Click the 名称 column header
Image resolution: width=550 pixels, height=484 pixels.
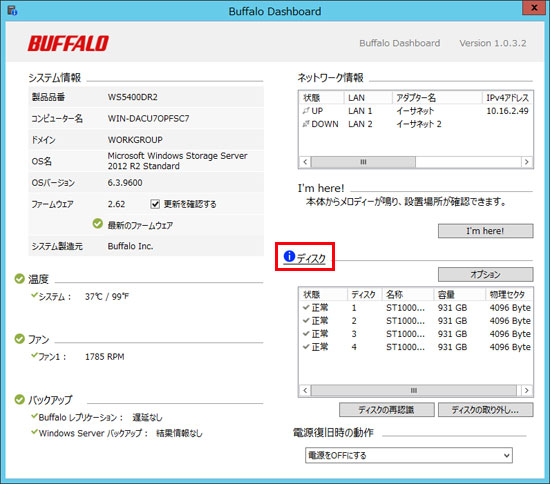[408, 295]
